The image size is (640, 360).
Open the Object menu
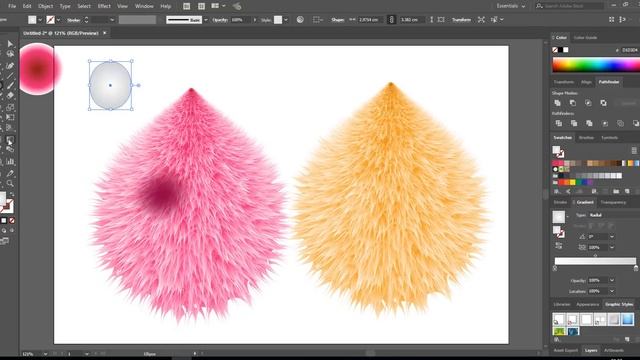tap(45, 6)
